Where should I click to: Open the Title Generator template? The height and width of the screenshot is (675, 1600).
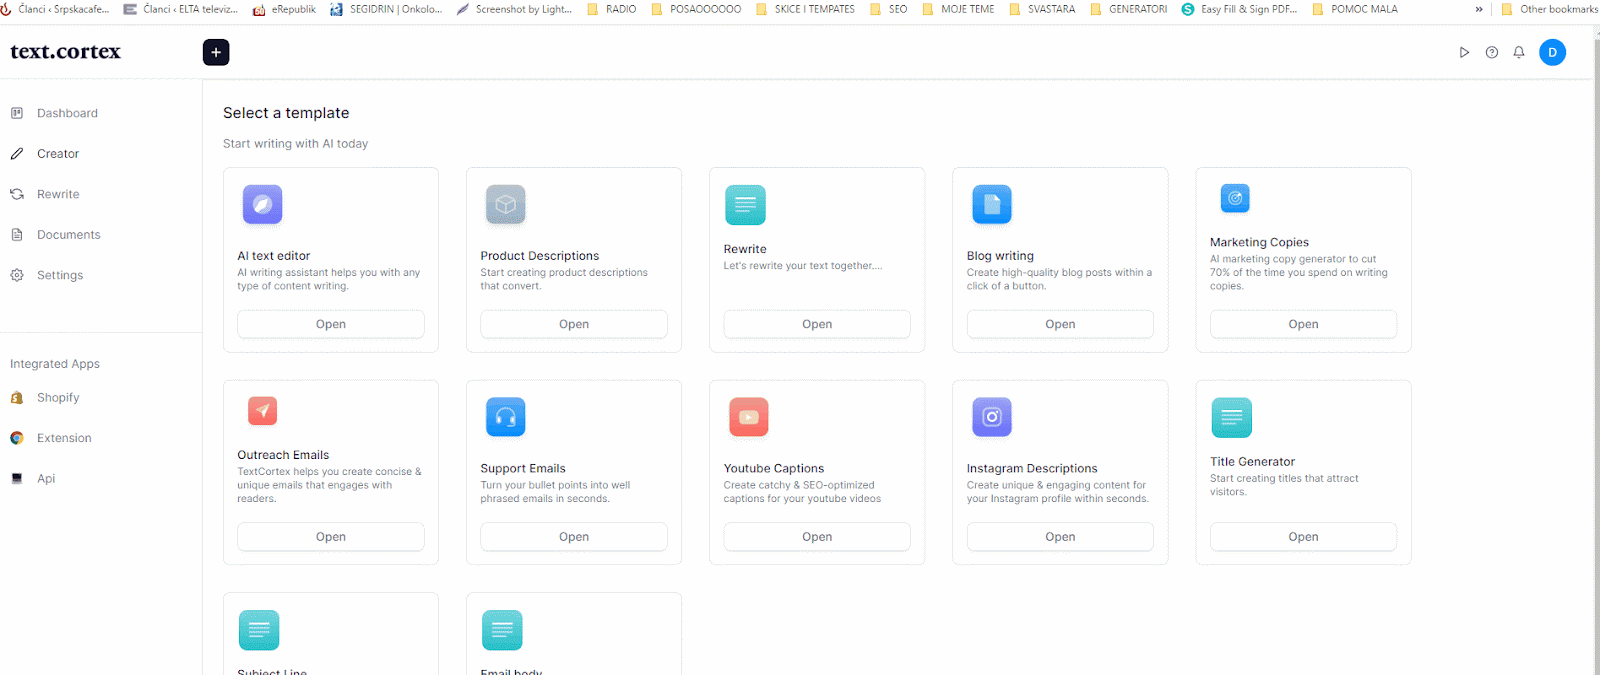(x=1302, y=537)
